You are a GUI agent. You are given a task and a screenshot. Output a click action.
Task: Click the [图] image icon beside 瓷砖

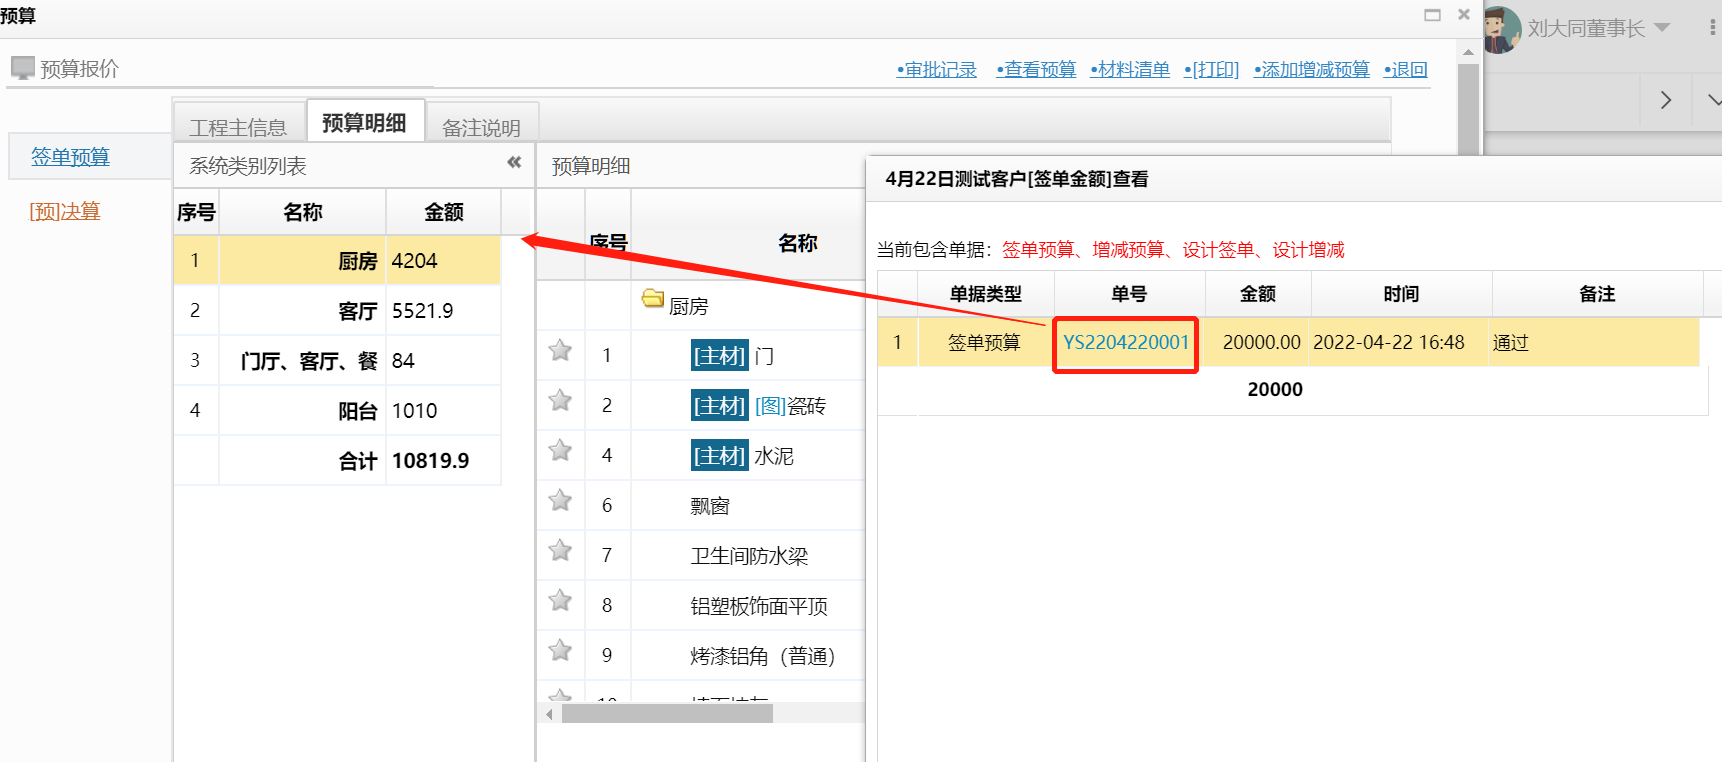[769, 406]
